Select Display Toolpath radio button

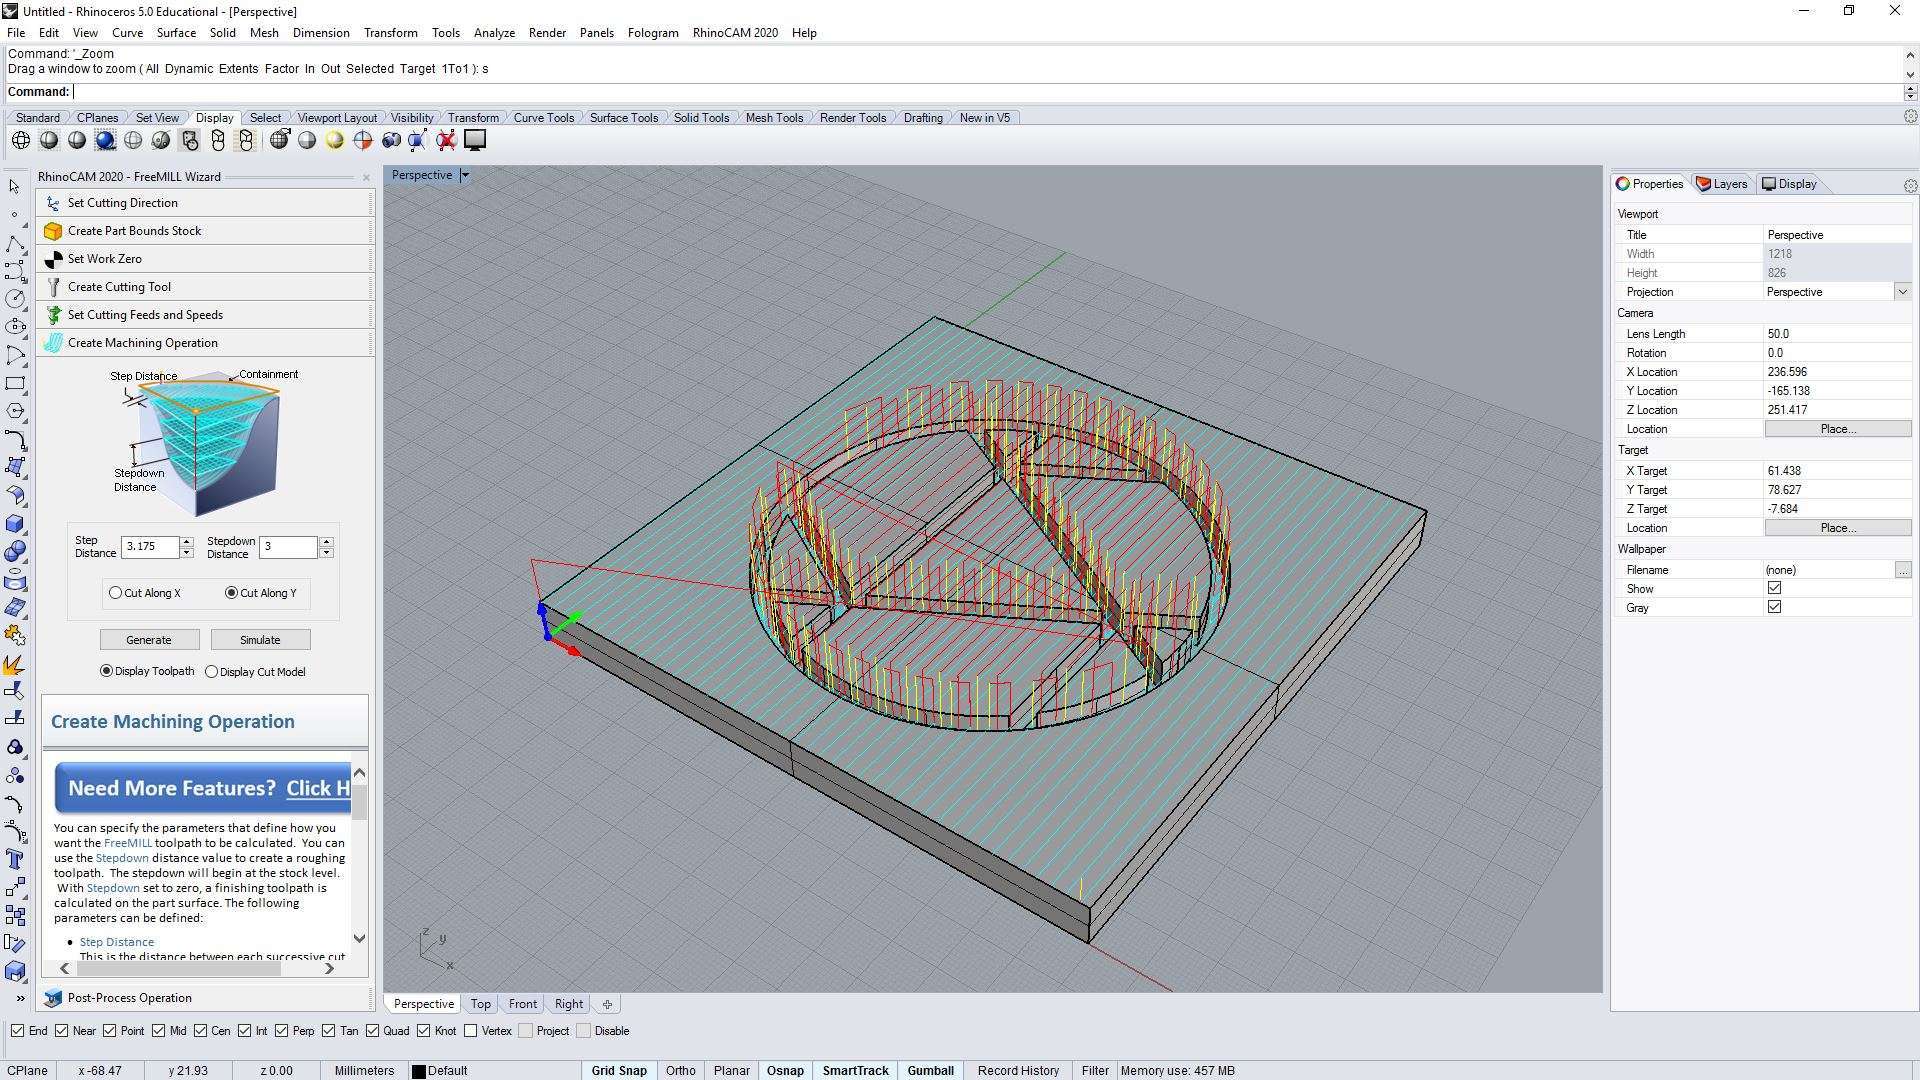(106, 671)
